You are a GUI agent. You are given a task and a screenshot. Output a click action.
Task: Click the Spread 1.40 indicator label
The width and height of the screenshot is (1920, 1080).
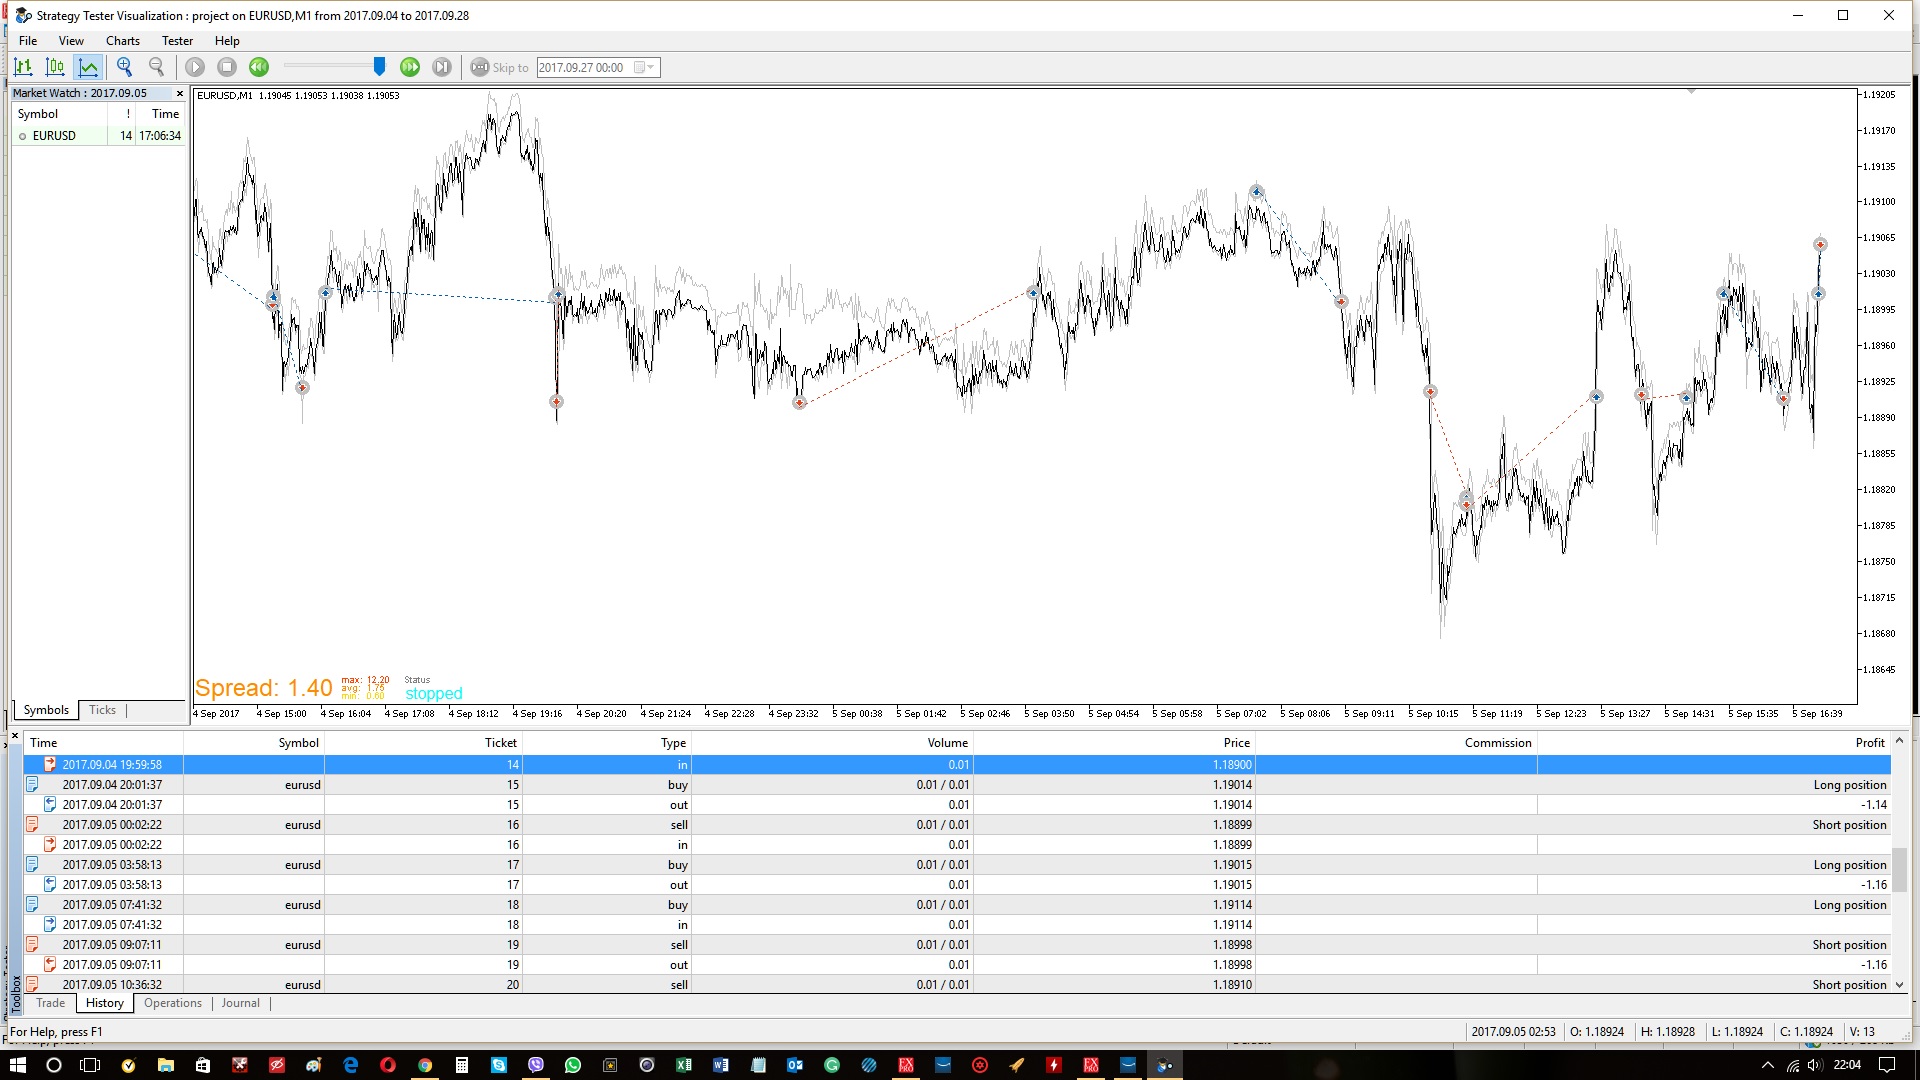tap(264, 688)
